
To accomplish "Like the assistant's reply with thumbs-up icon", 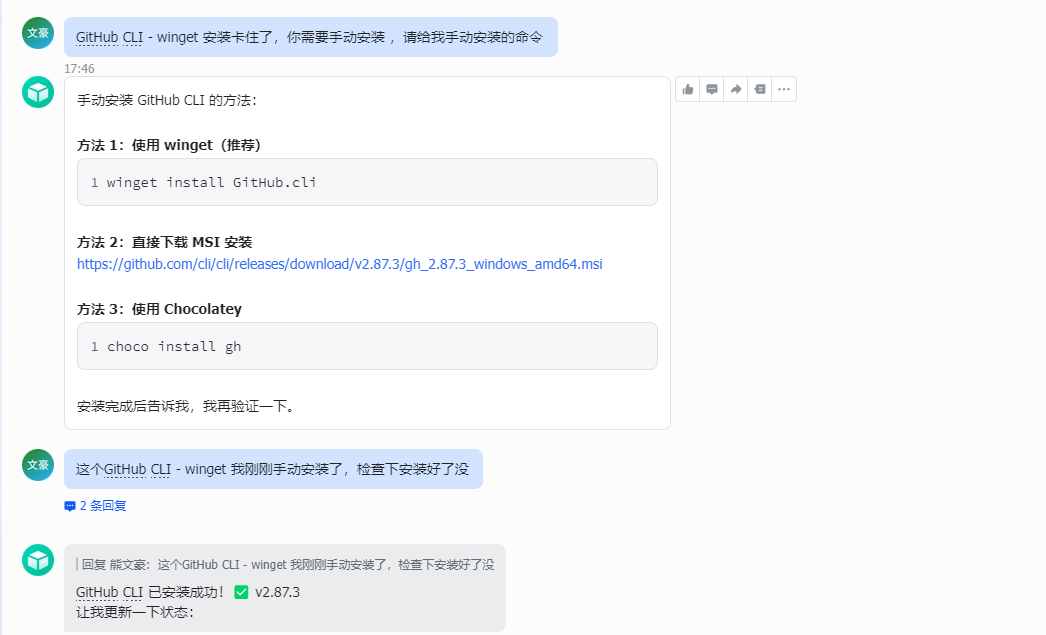I will [687, 89].
